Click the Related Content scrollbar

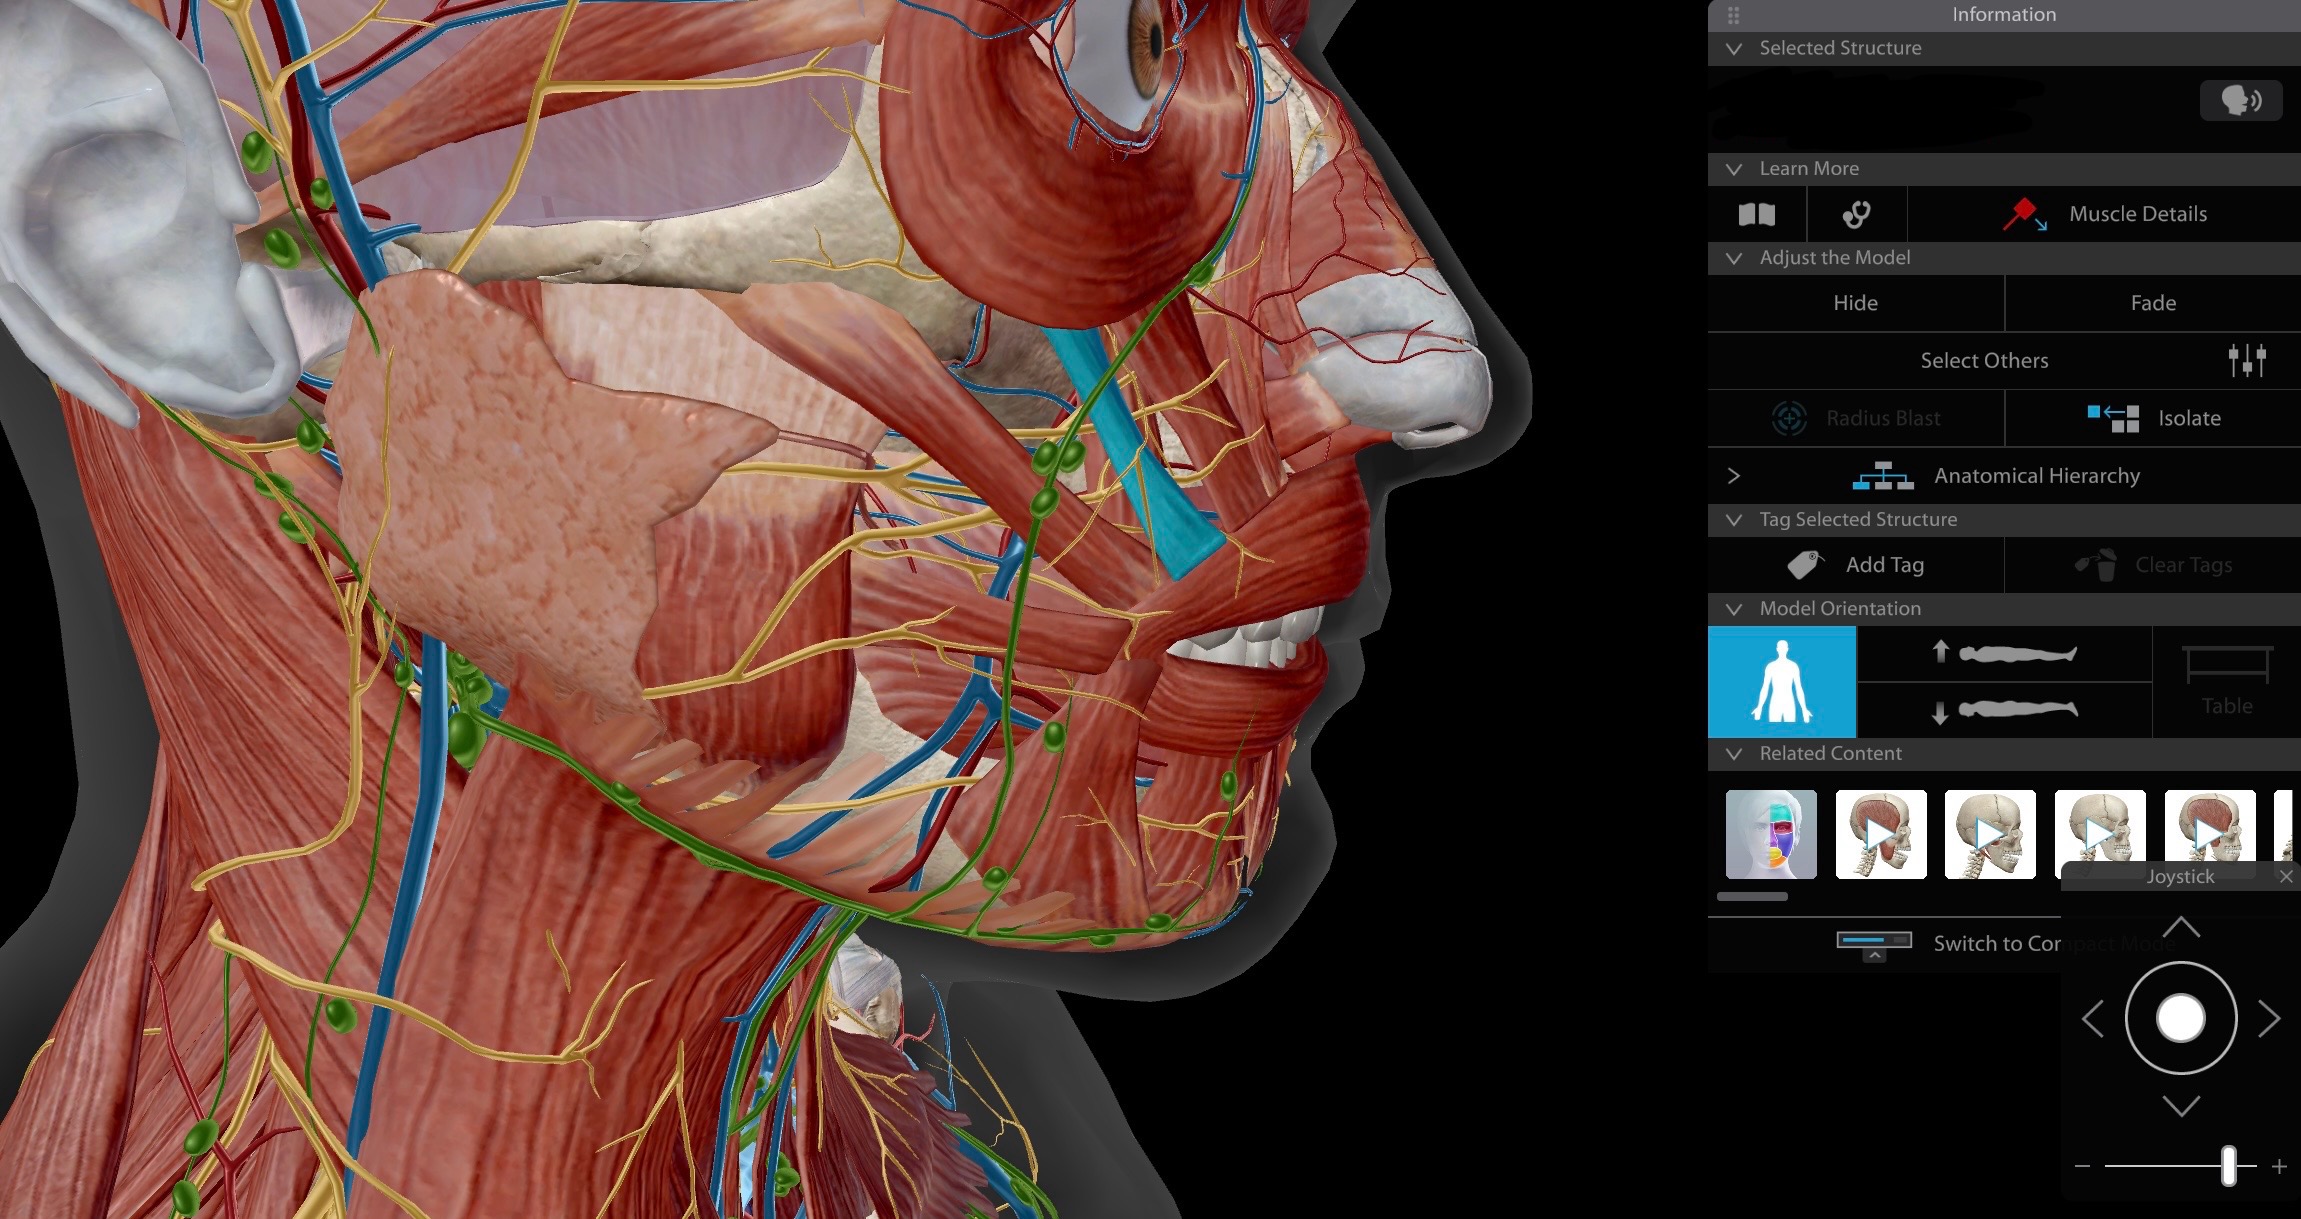click(x=1752, y=897)
